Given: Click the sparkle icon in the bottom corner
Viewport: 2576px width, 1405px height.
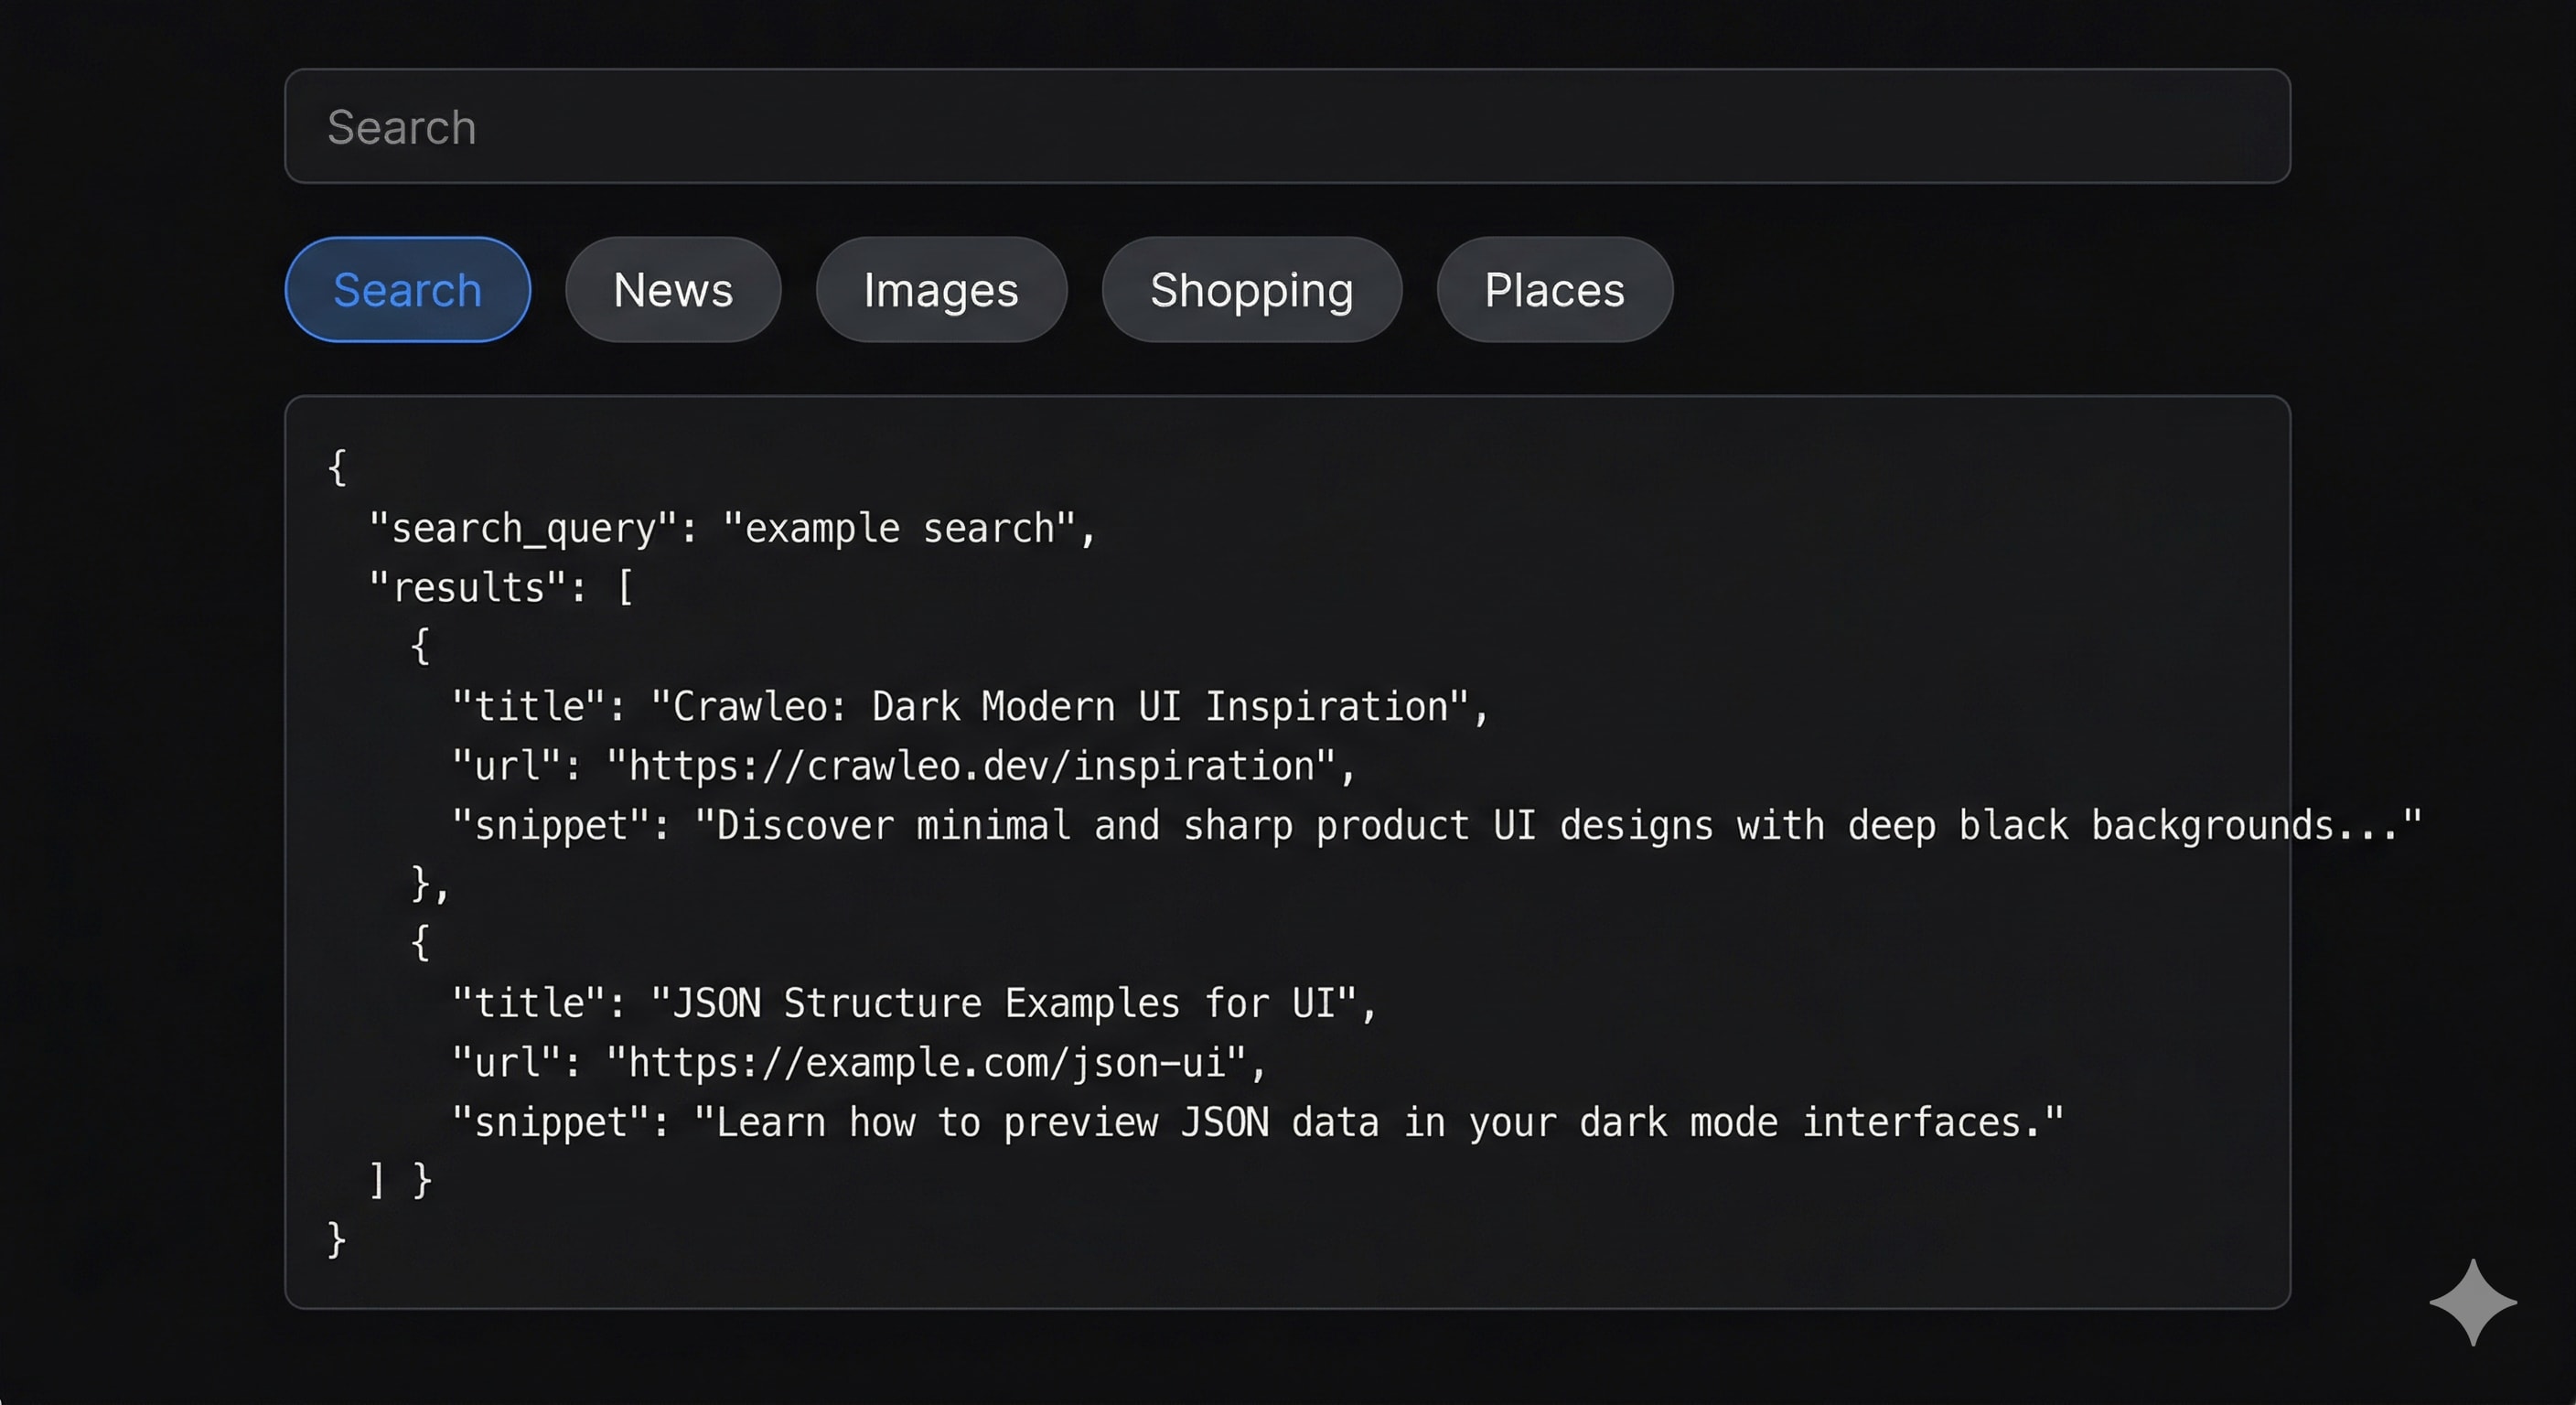Looking at the screenshot, I should coord(2473,1303).
